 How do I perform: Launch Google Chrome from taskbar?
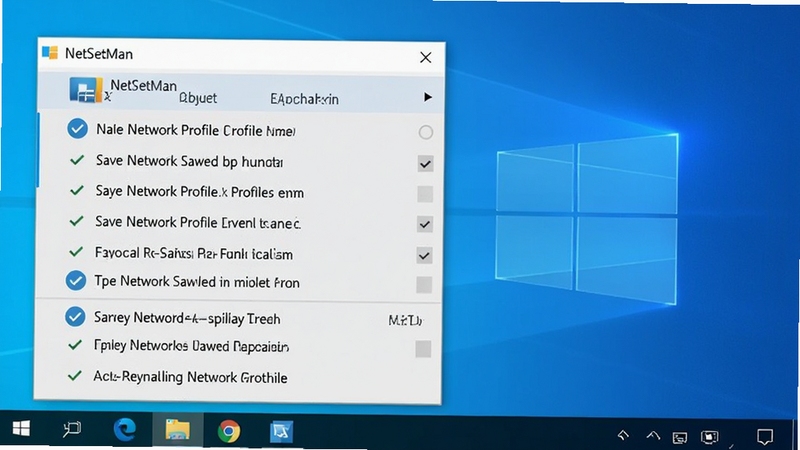coord(229,431)
